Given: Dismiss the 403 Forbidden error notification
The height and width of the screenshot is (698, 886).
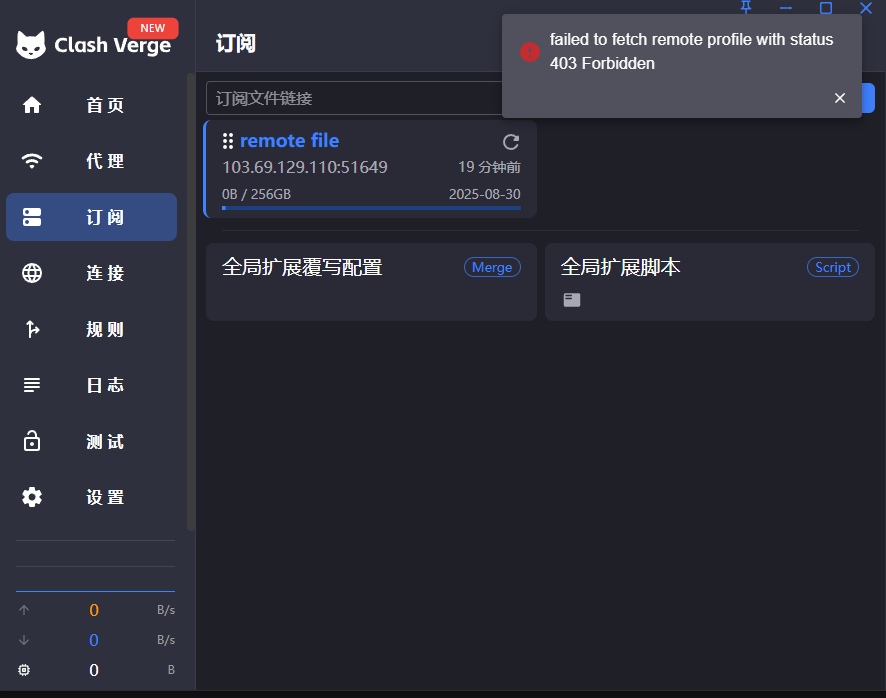Looking at the screenshot, I should tap(840, 98).
